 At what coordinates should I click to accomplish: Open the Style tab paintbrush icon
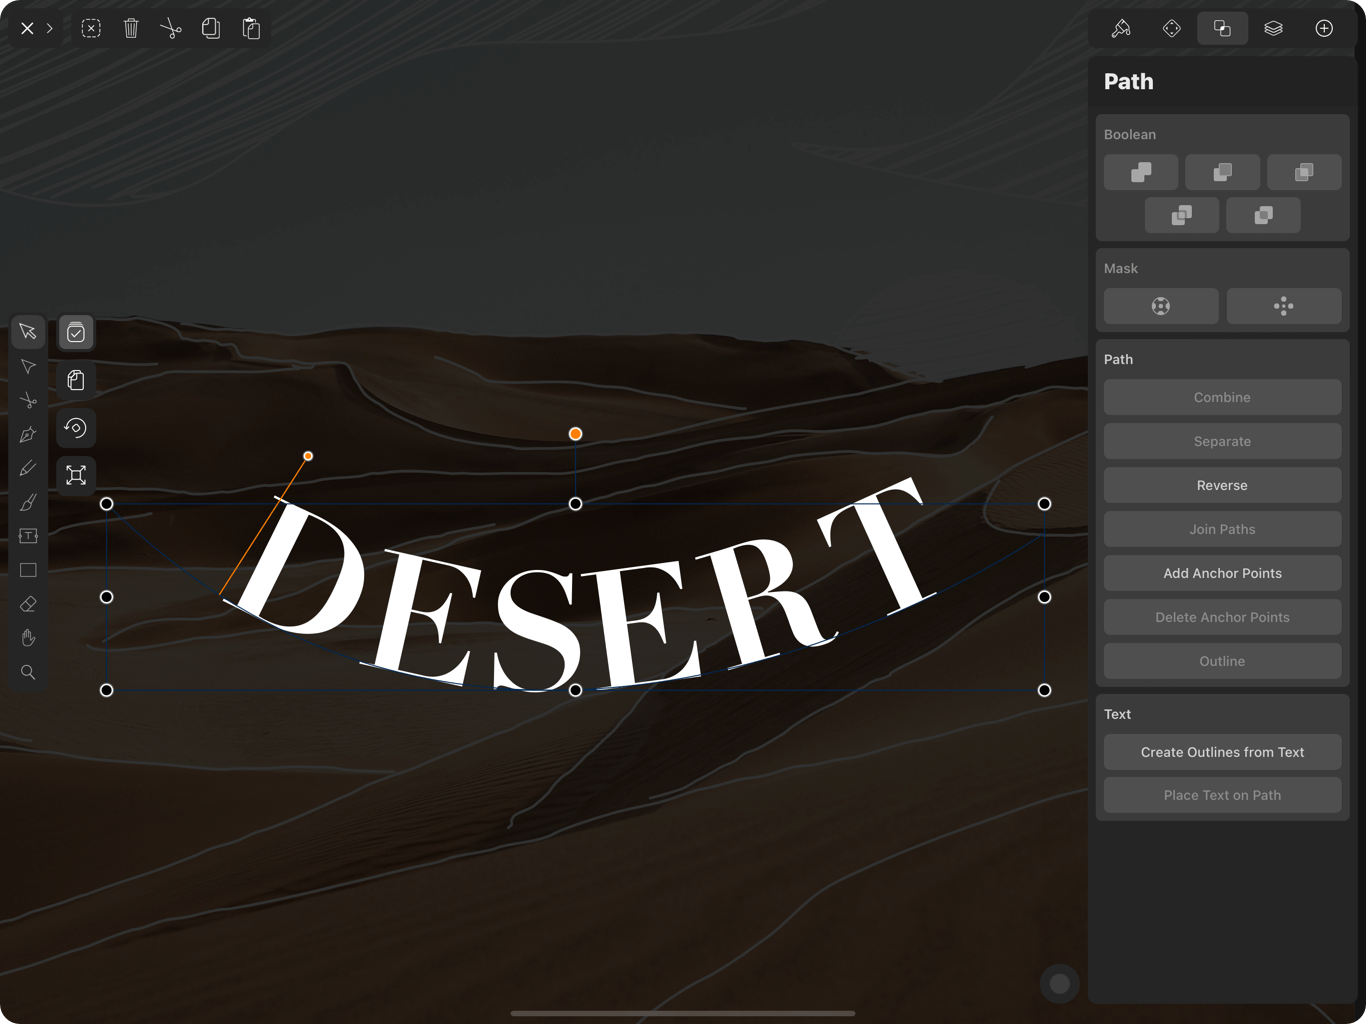tap(1121, 28)
